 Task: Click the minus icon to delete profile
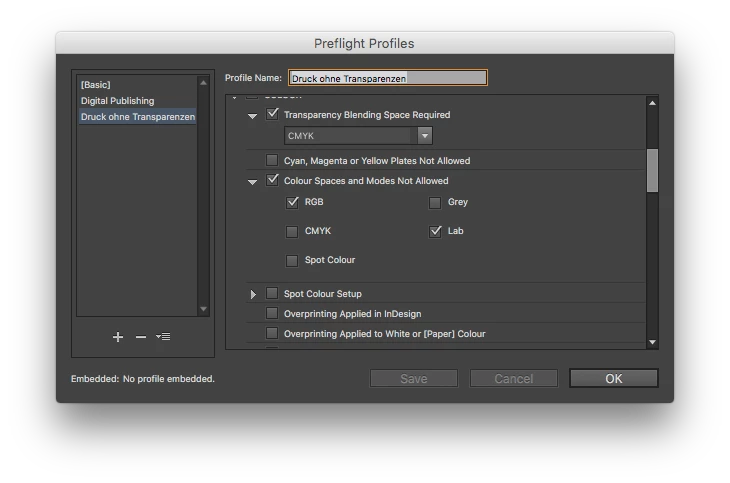click(141, 337)
